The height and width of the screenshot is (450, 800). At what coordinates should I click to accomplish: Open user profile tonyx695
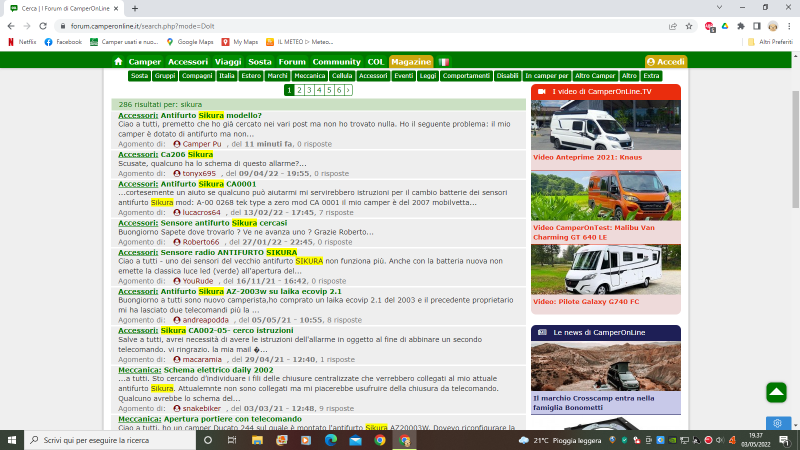coord(199,173)
